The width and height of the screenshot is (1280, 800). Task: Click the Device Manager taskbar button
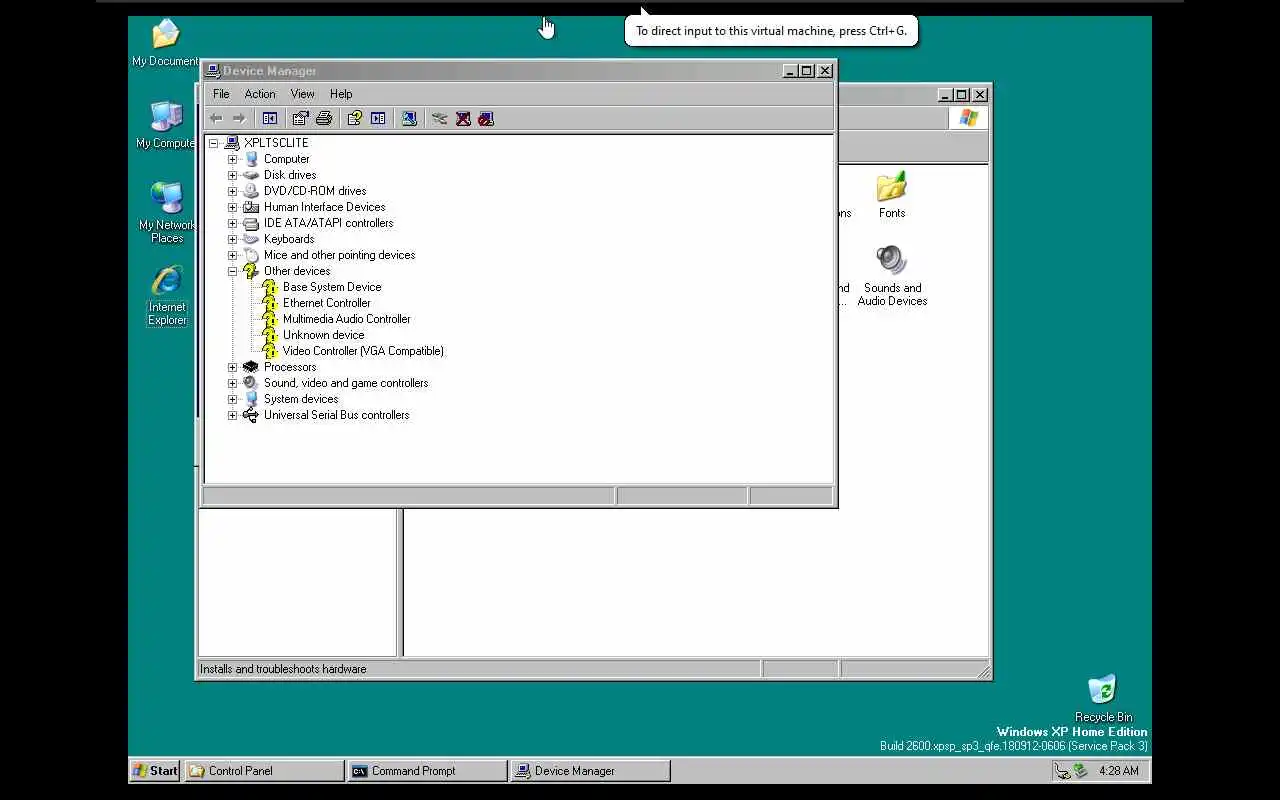590,770
